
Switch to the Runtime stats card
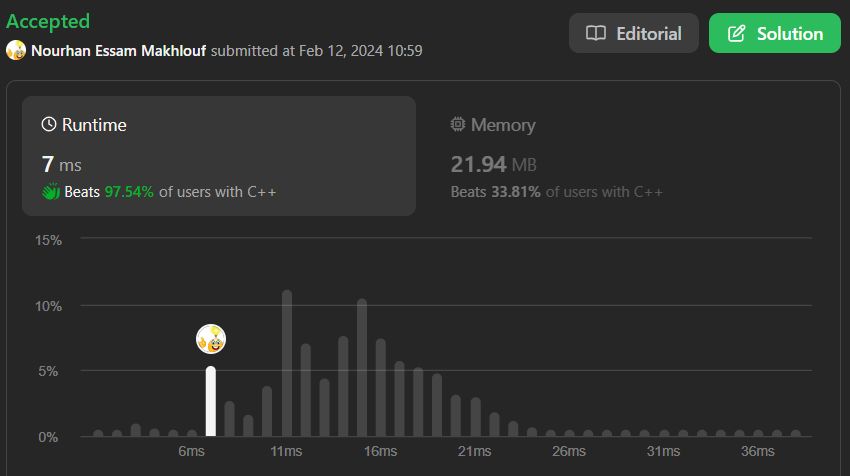(218, 155)
